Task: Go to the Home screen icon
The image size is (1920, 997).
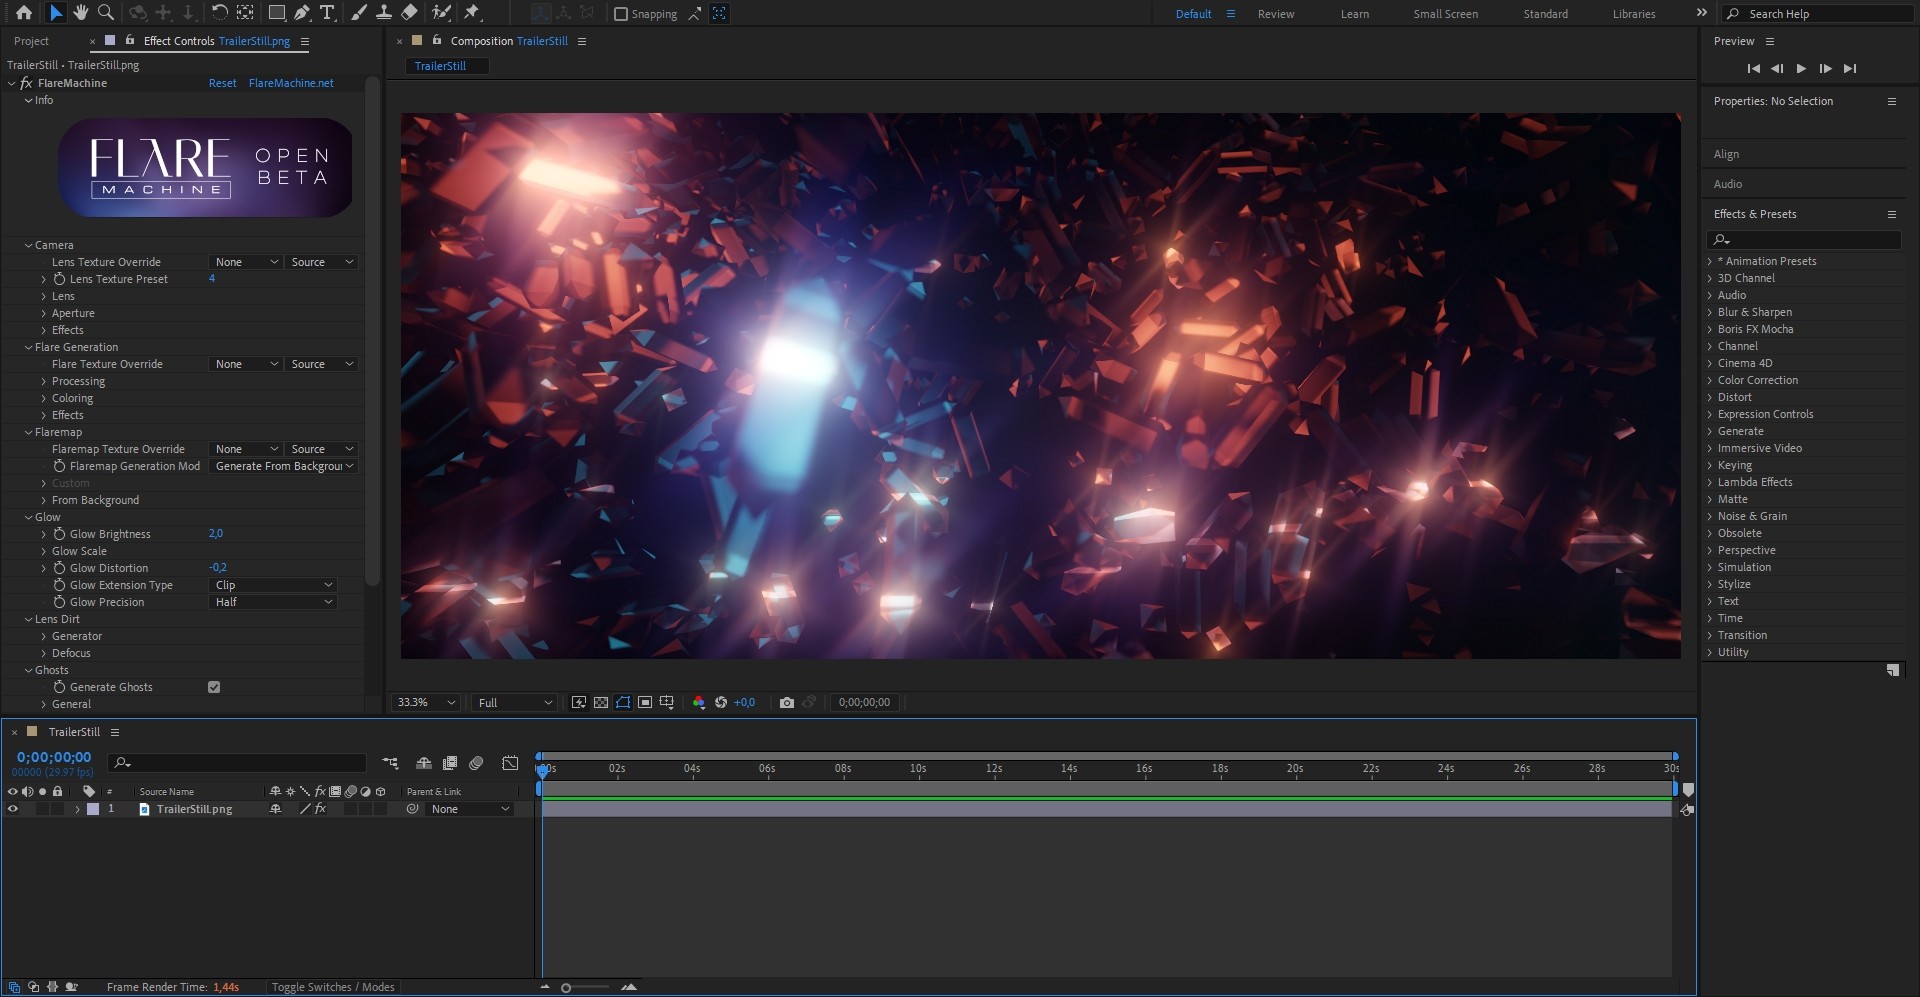Action: click(x=24, y=13)
